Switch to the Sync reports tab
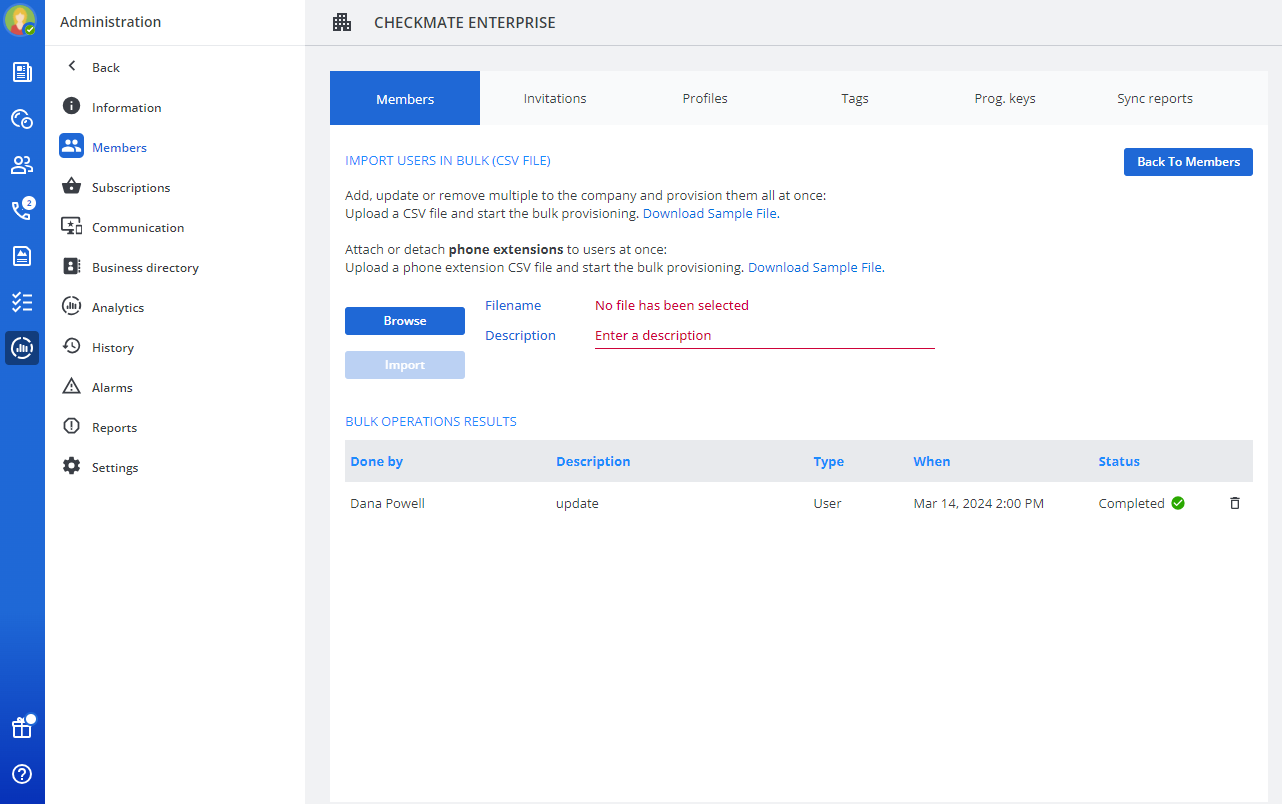The width and height of the screenshot is (1282, 804). [x=1155, y=98]
